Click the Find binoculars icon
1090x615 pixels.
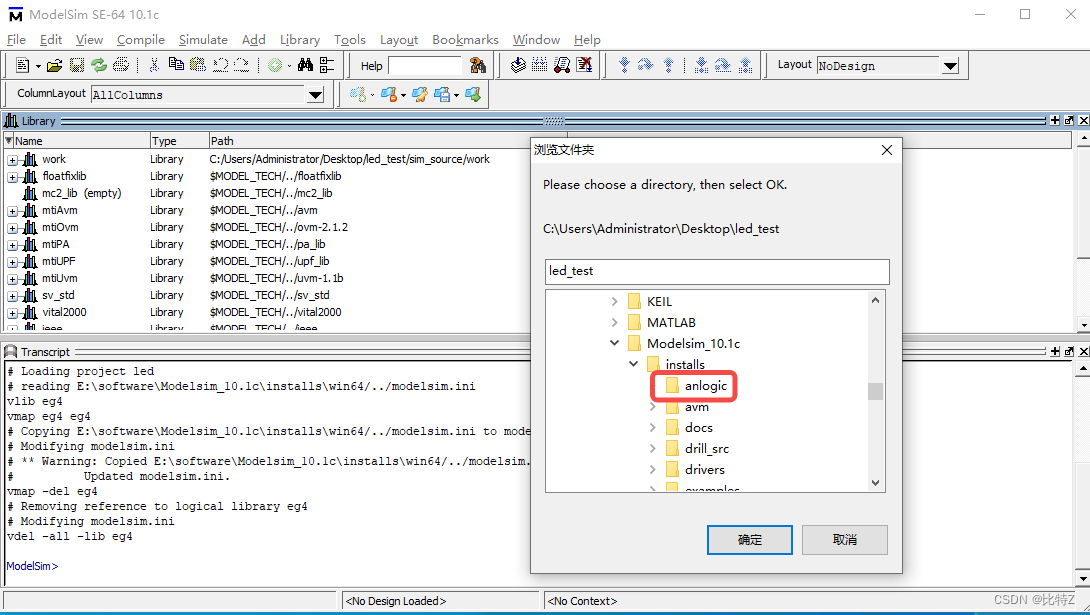click(304, 64)
